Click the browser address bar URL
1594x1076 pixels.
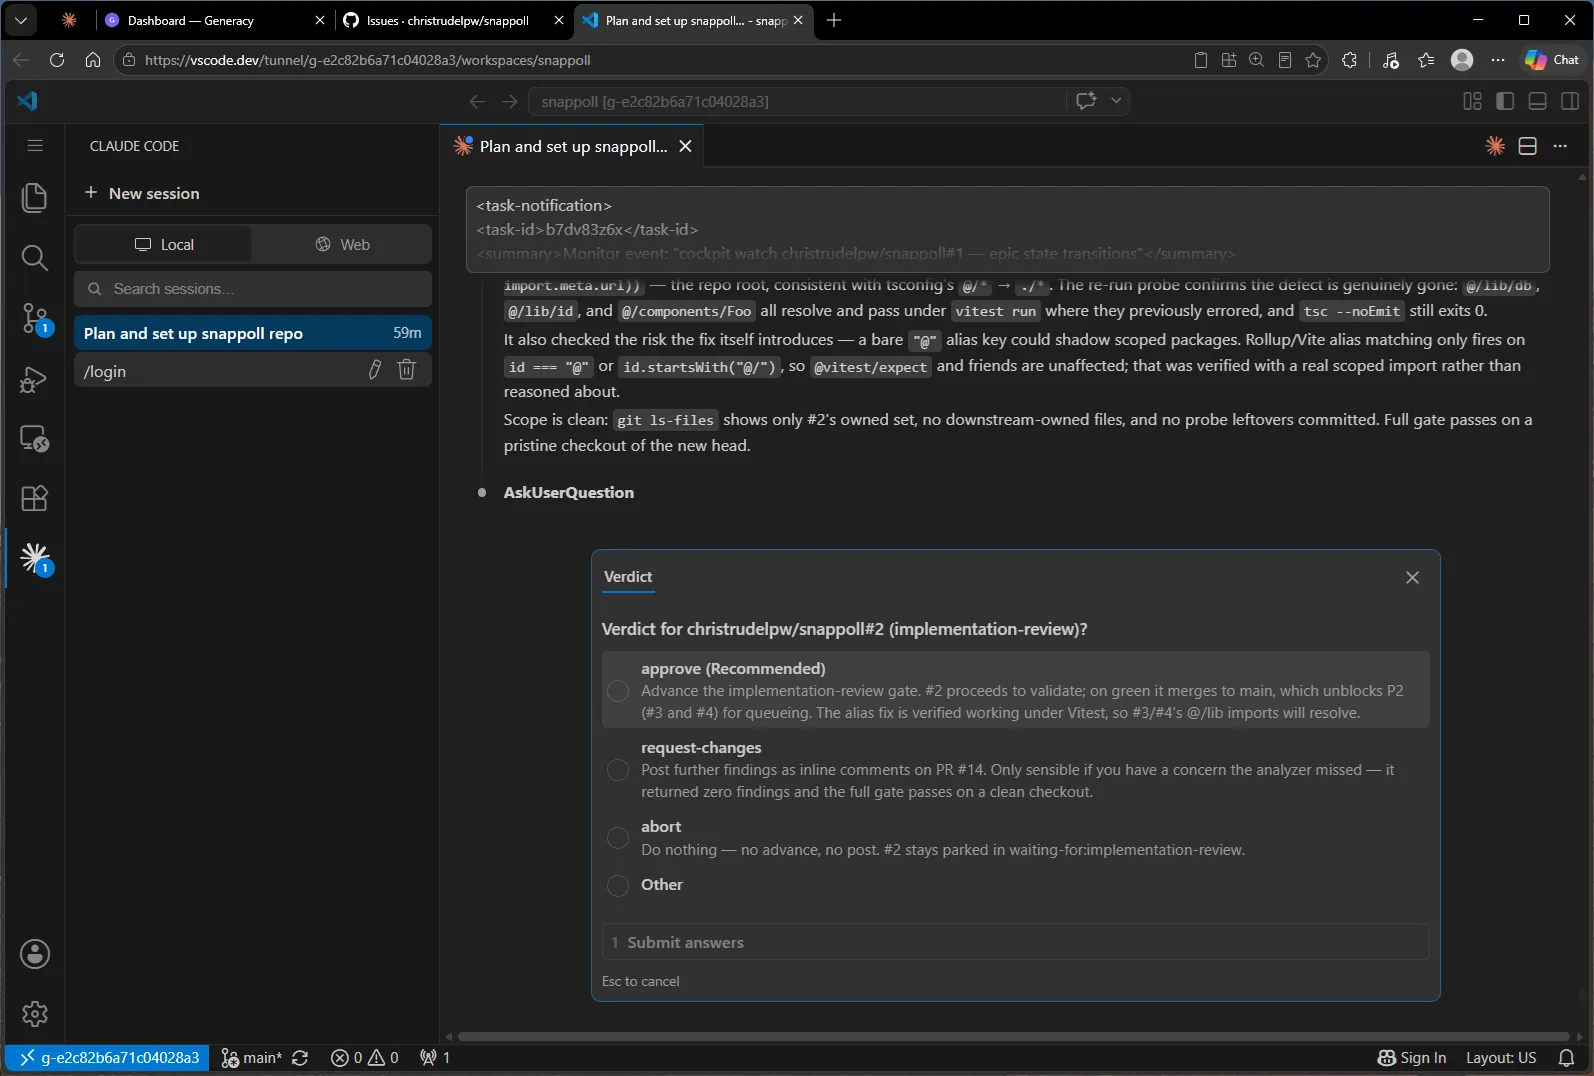tap(367, 60)
